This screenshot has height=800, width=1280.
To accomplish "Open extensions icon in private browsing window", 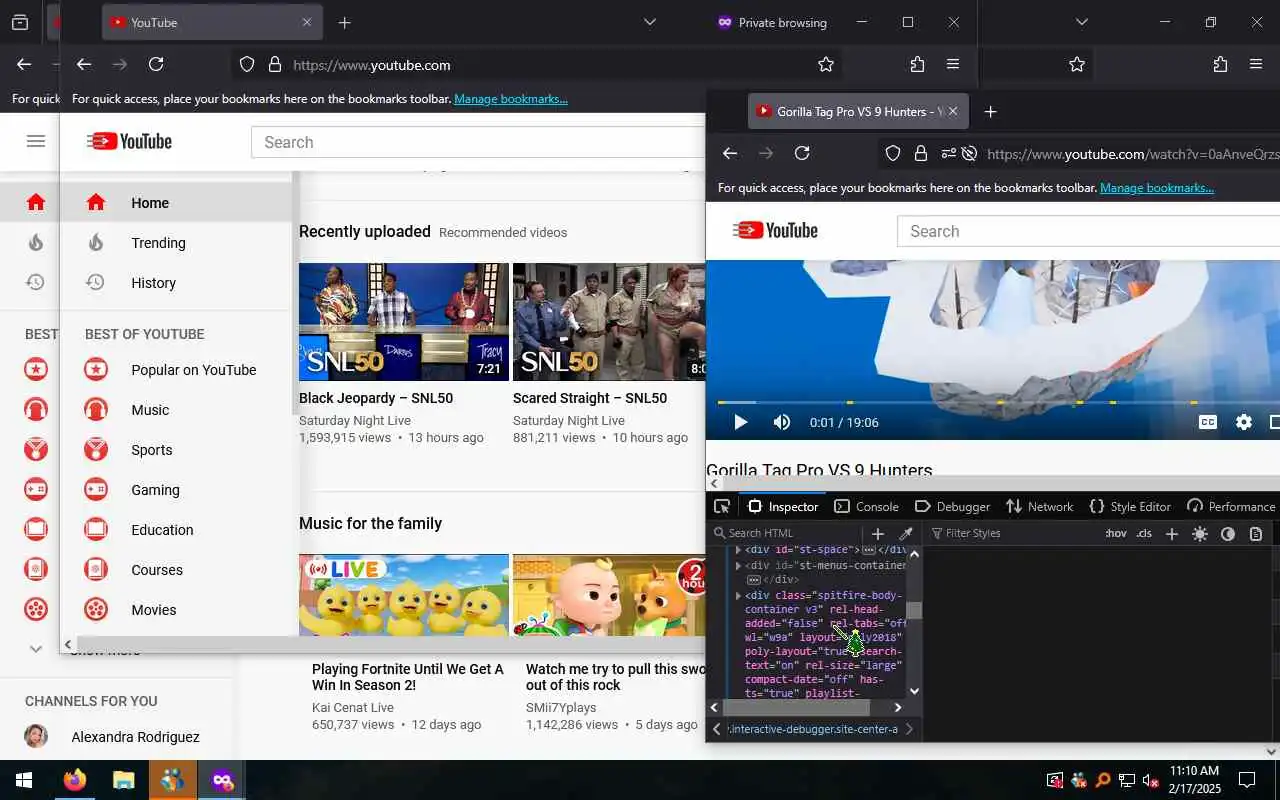I will coord(917,64).
